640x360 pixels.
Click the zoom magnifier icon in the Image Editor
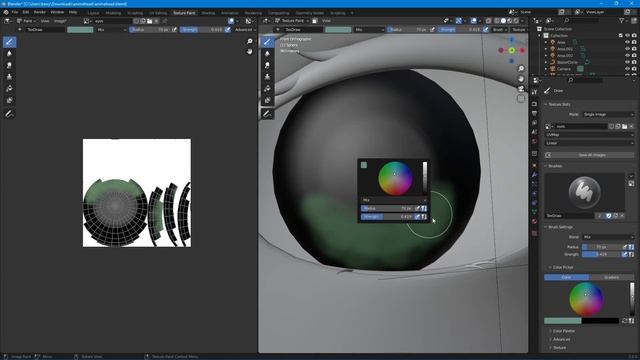(x=249, y=41)
